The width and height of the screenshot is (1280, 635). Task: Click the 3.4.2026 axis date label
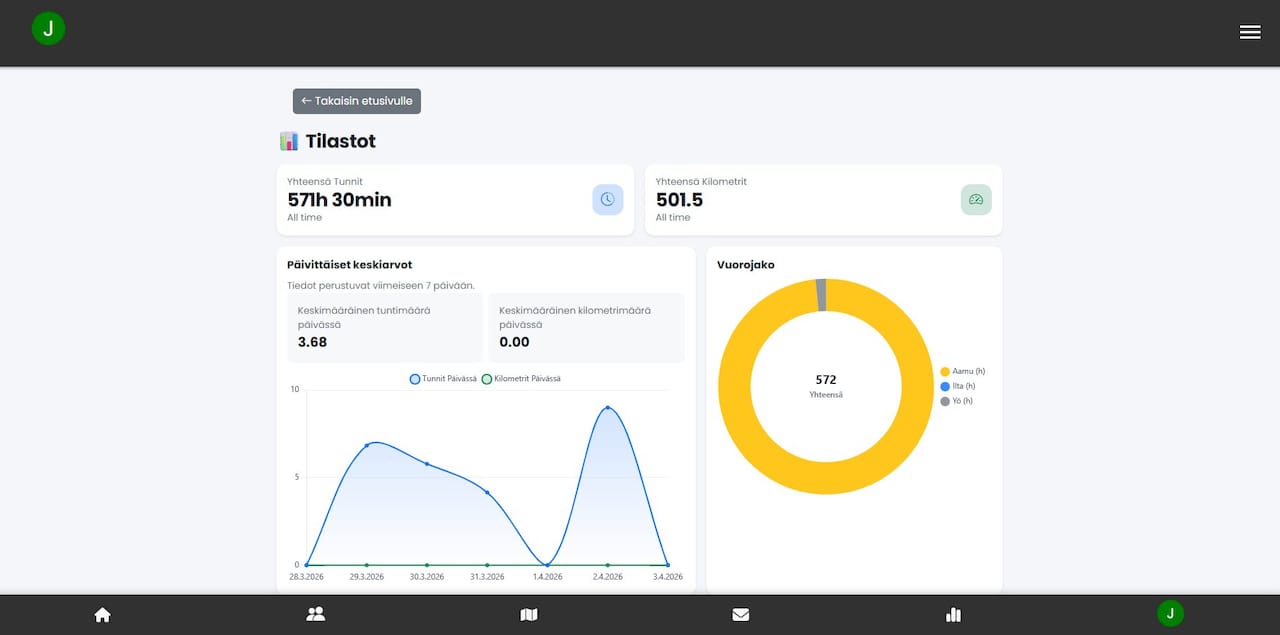[x=667, y=577]
